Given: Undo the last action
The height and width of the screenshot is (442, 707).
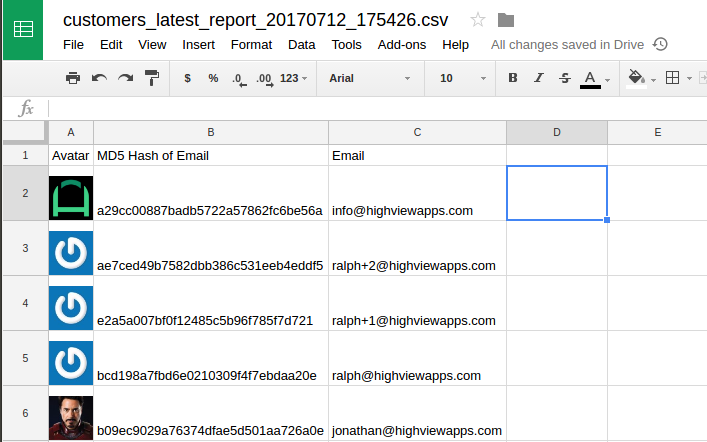Looking at the screenshot, I should tap(99, 78).
